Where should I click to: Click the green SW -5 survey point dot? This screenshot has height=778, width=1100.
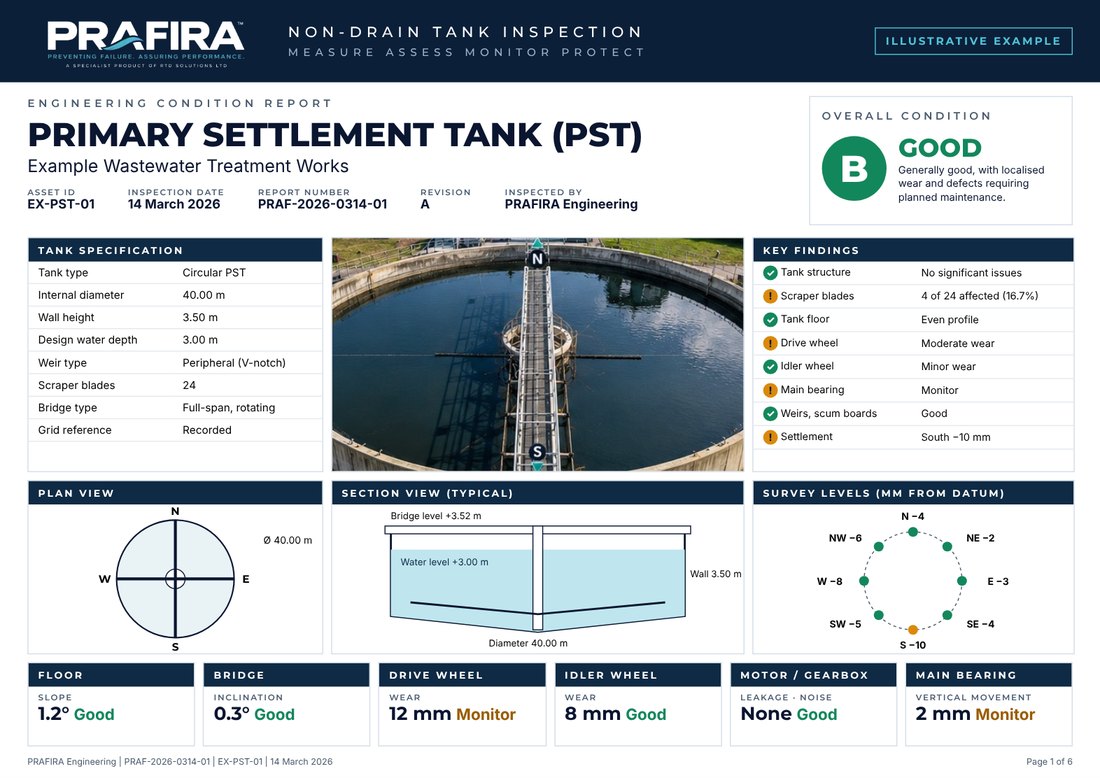(x=878, y=615)
